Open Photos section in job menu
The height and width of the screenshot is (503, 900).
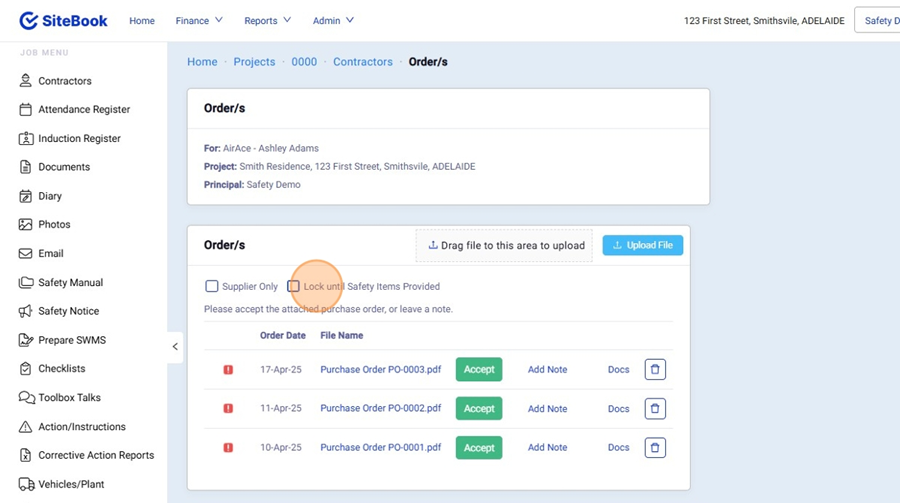(x=54, y=225)
